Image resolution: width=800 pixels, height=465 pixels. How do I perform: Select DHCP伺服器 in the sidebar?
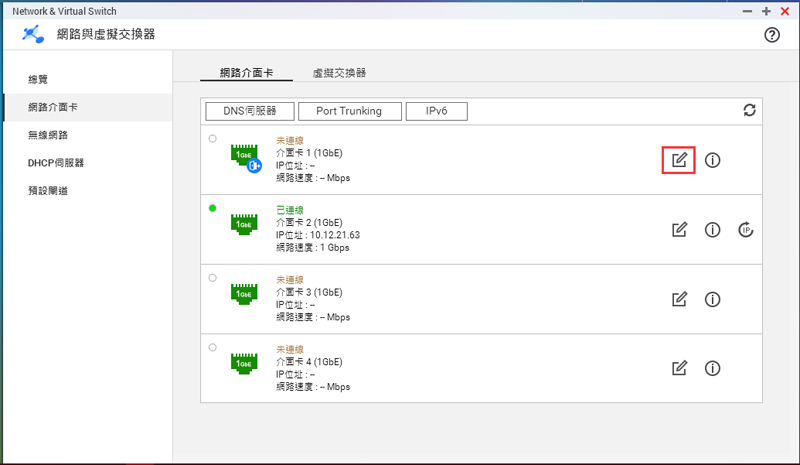coord(56,163)
